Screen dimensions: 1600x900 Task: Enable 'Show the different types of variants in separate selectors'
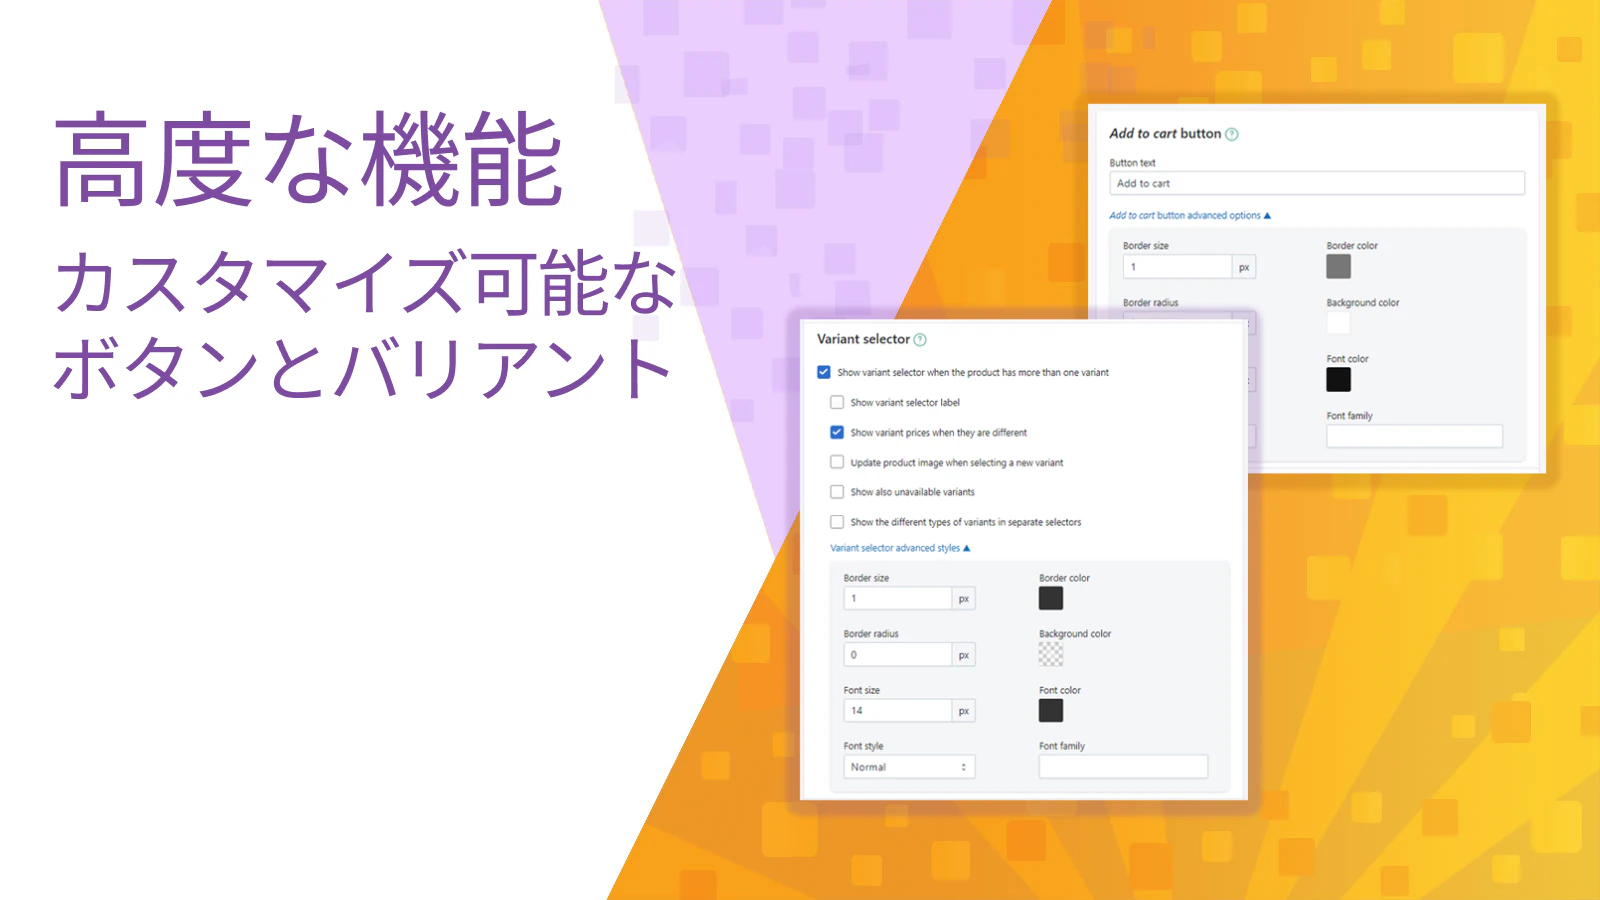coord(837,522)
